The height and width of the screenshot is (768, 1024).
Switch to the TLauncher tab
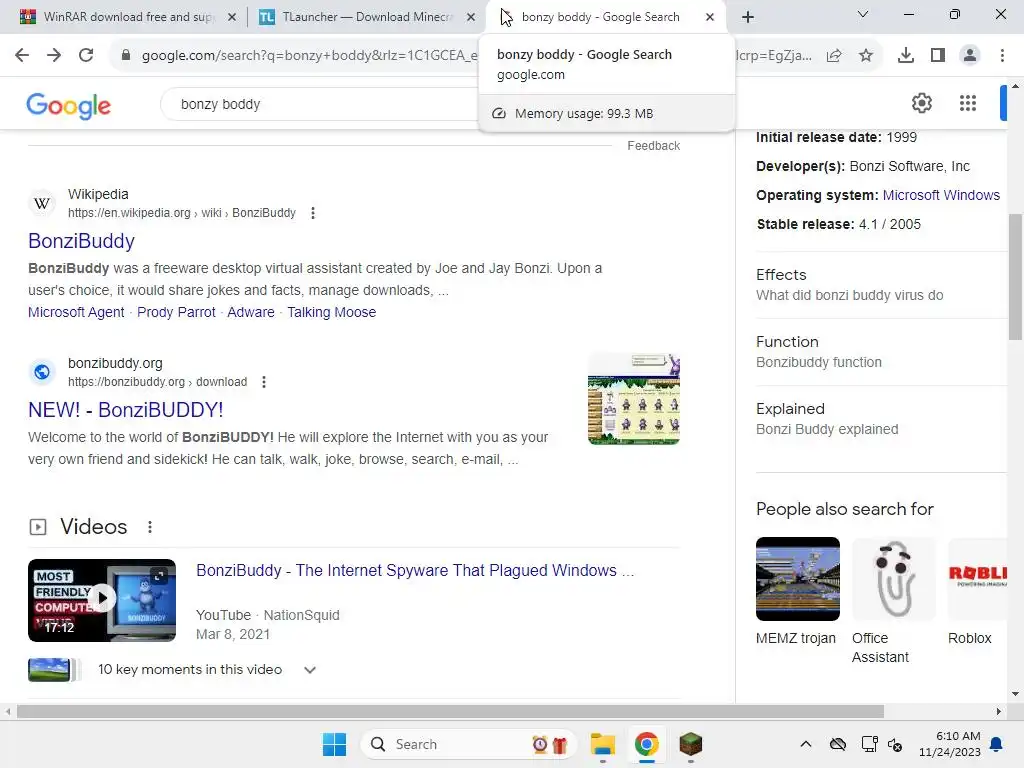367,17
